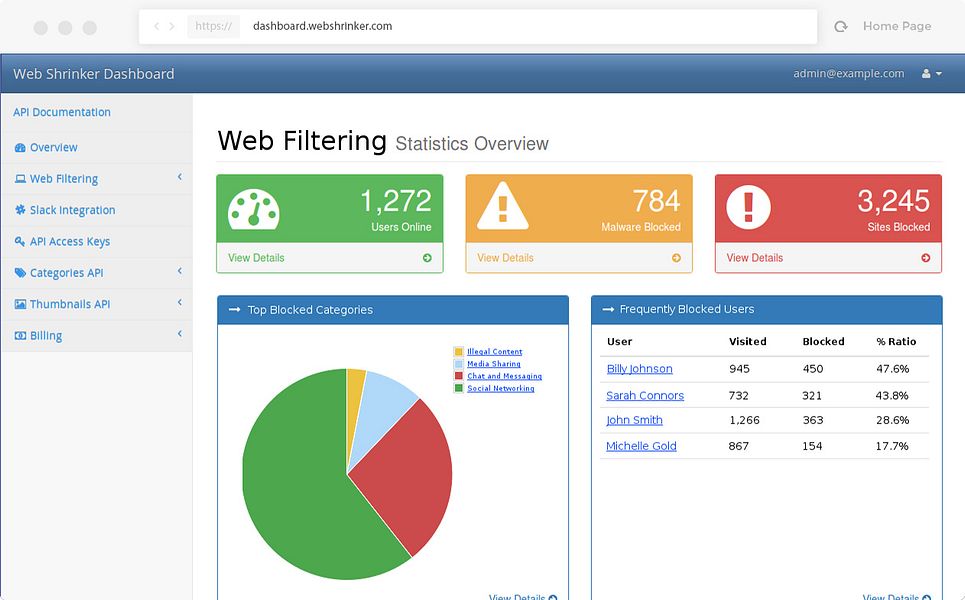965x600 pixels.
Task: Click Media Sharing legend link
Action: (x=494, y=364)
